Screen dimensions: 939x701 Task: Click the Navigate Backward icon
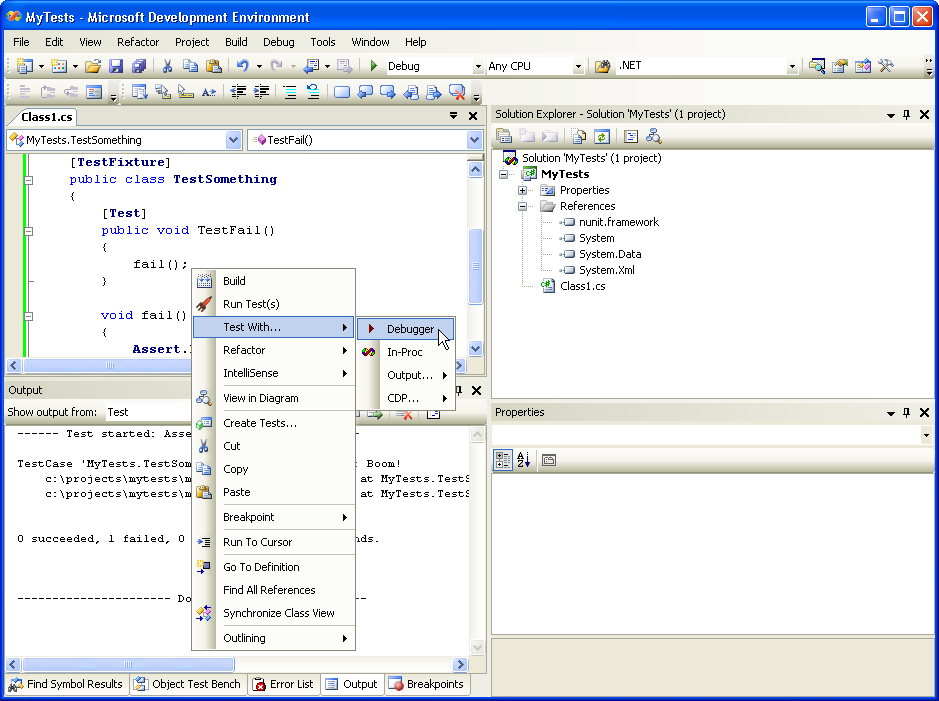click(x=312, y=66)
